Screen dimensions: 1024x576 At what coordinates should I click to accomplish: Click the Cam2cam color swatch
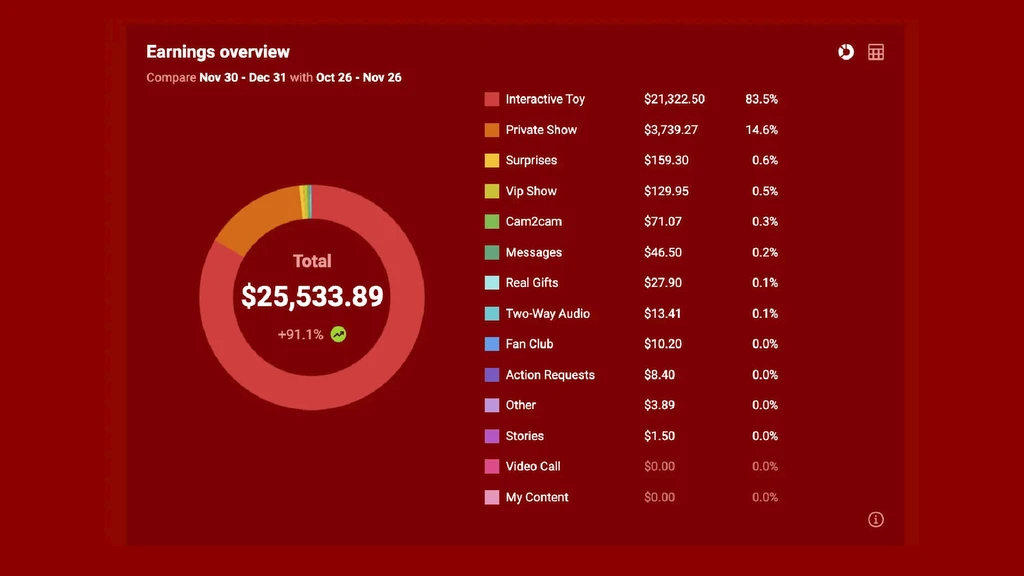(492, 221)
